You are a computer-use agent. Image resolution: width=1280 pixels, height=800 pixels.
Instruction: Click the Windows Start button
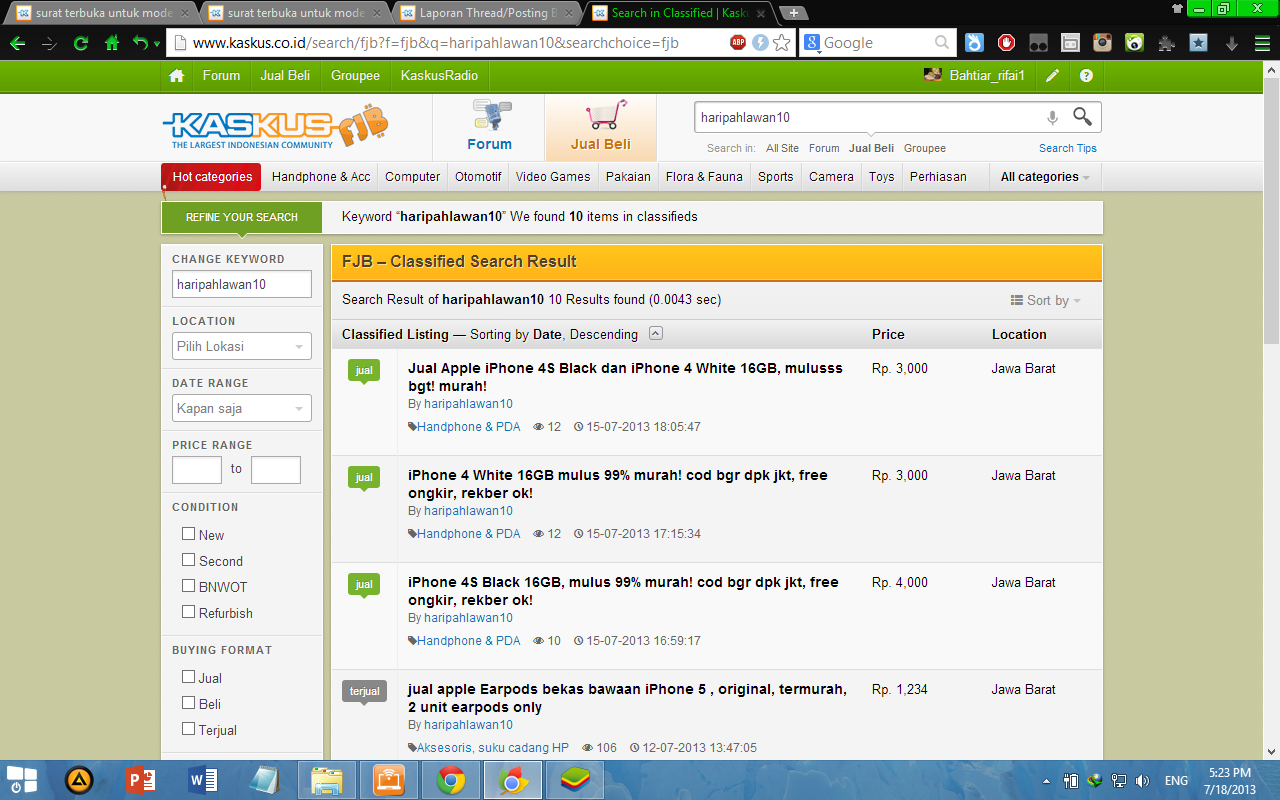click(x=22, y=779)
